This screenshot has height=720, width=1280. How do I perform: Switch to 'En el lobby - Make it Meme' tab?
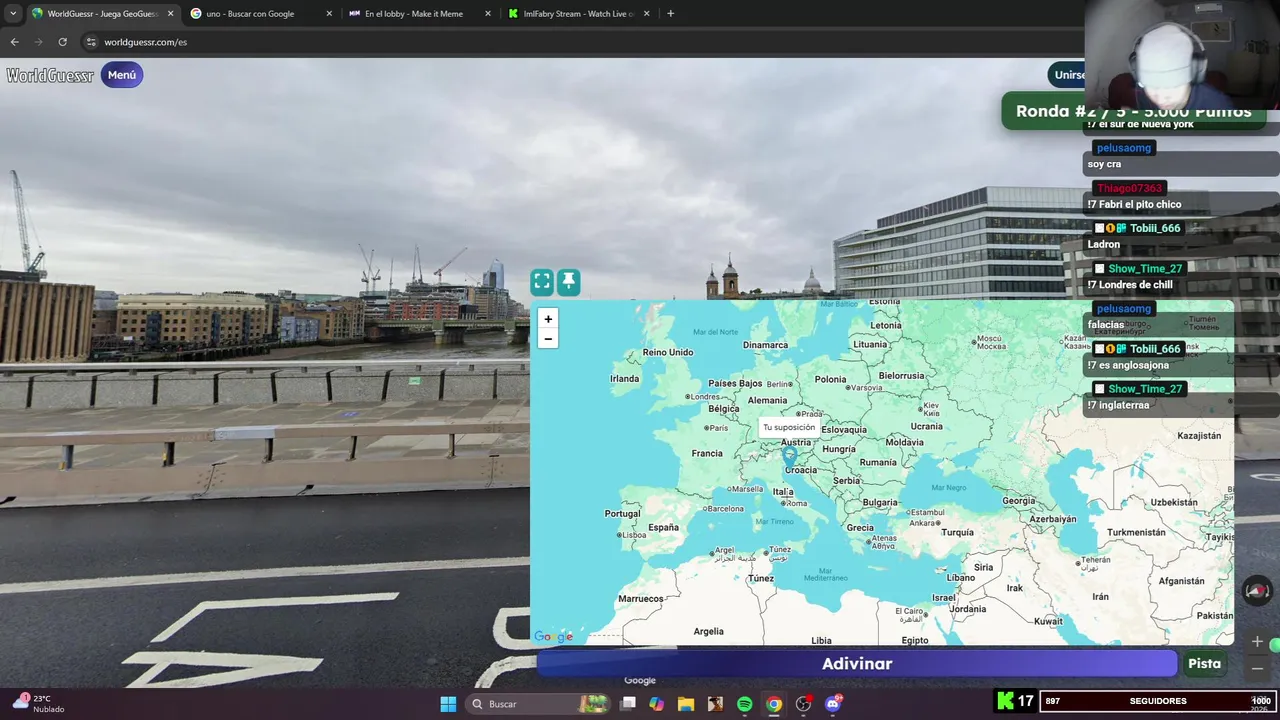418,14
